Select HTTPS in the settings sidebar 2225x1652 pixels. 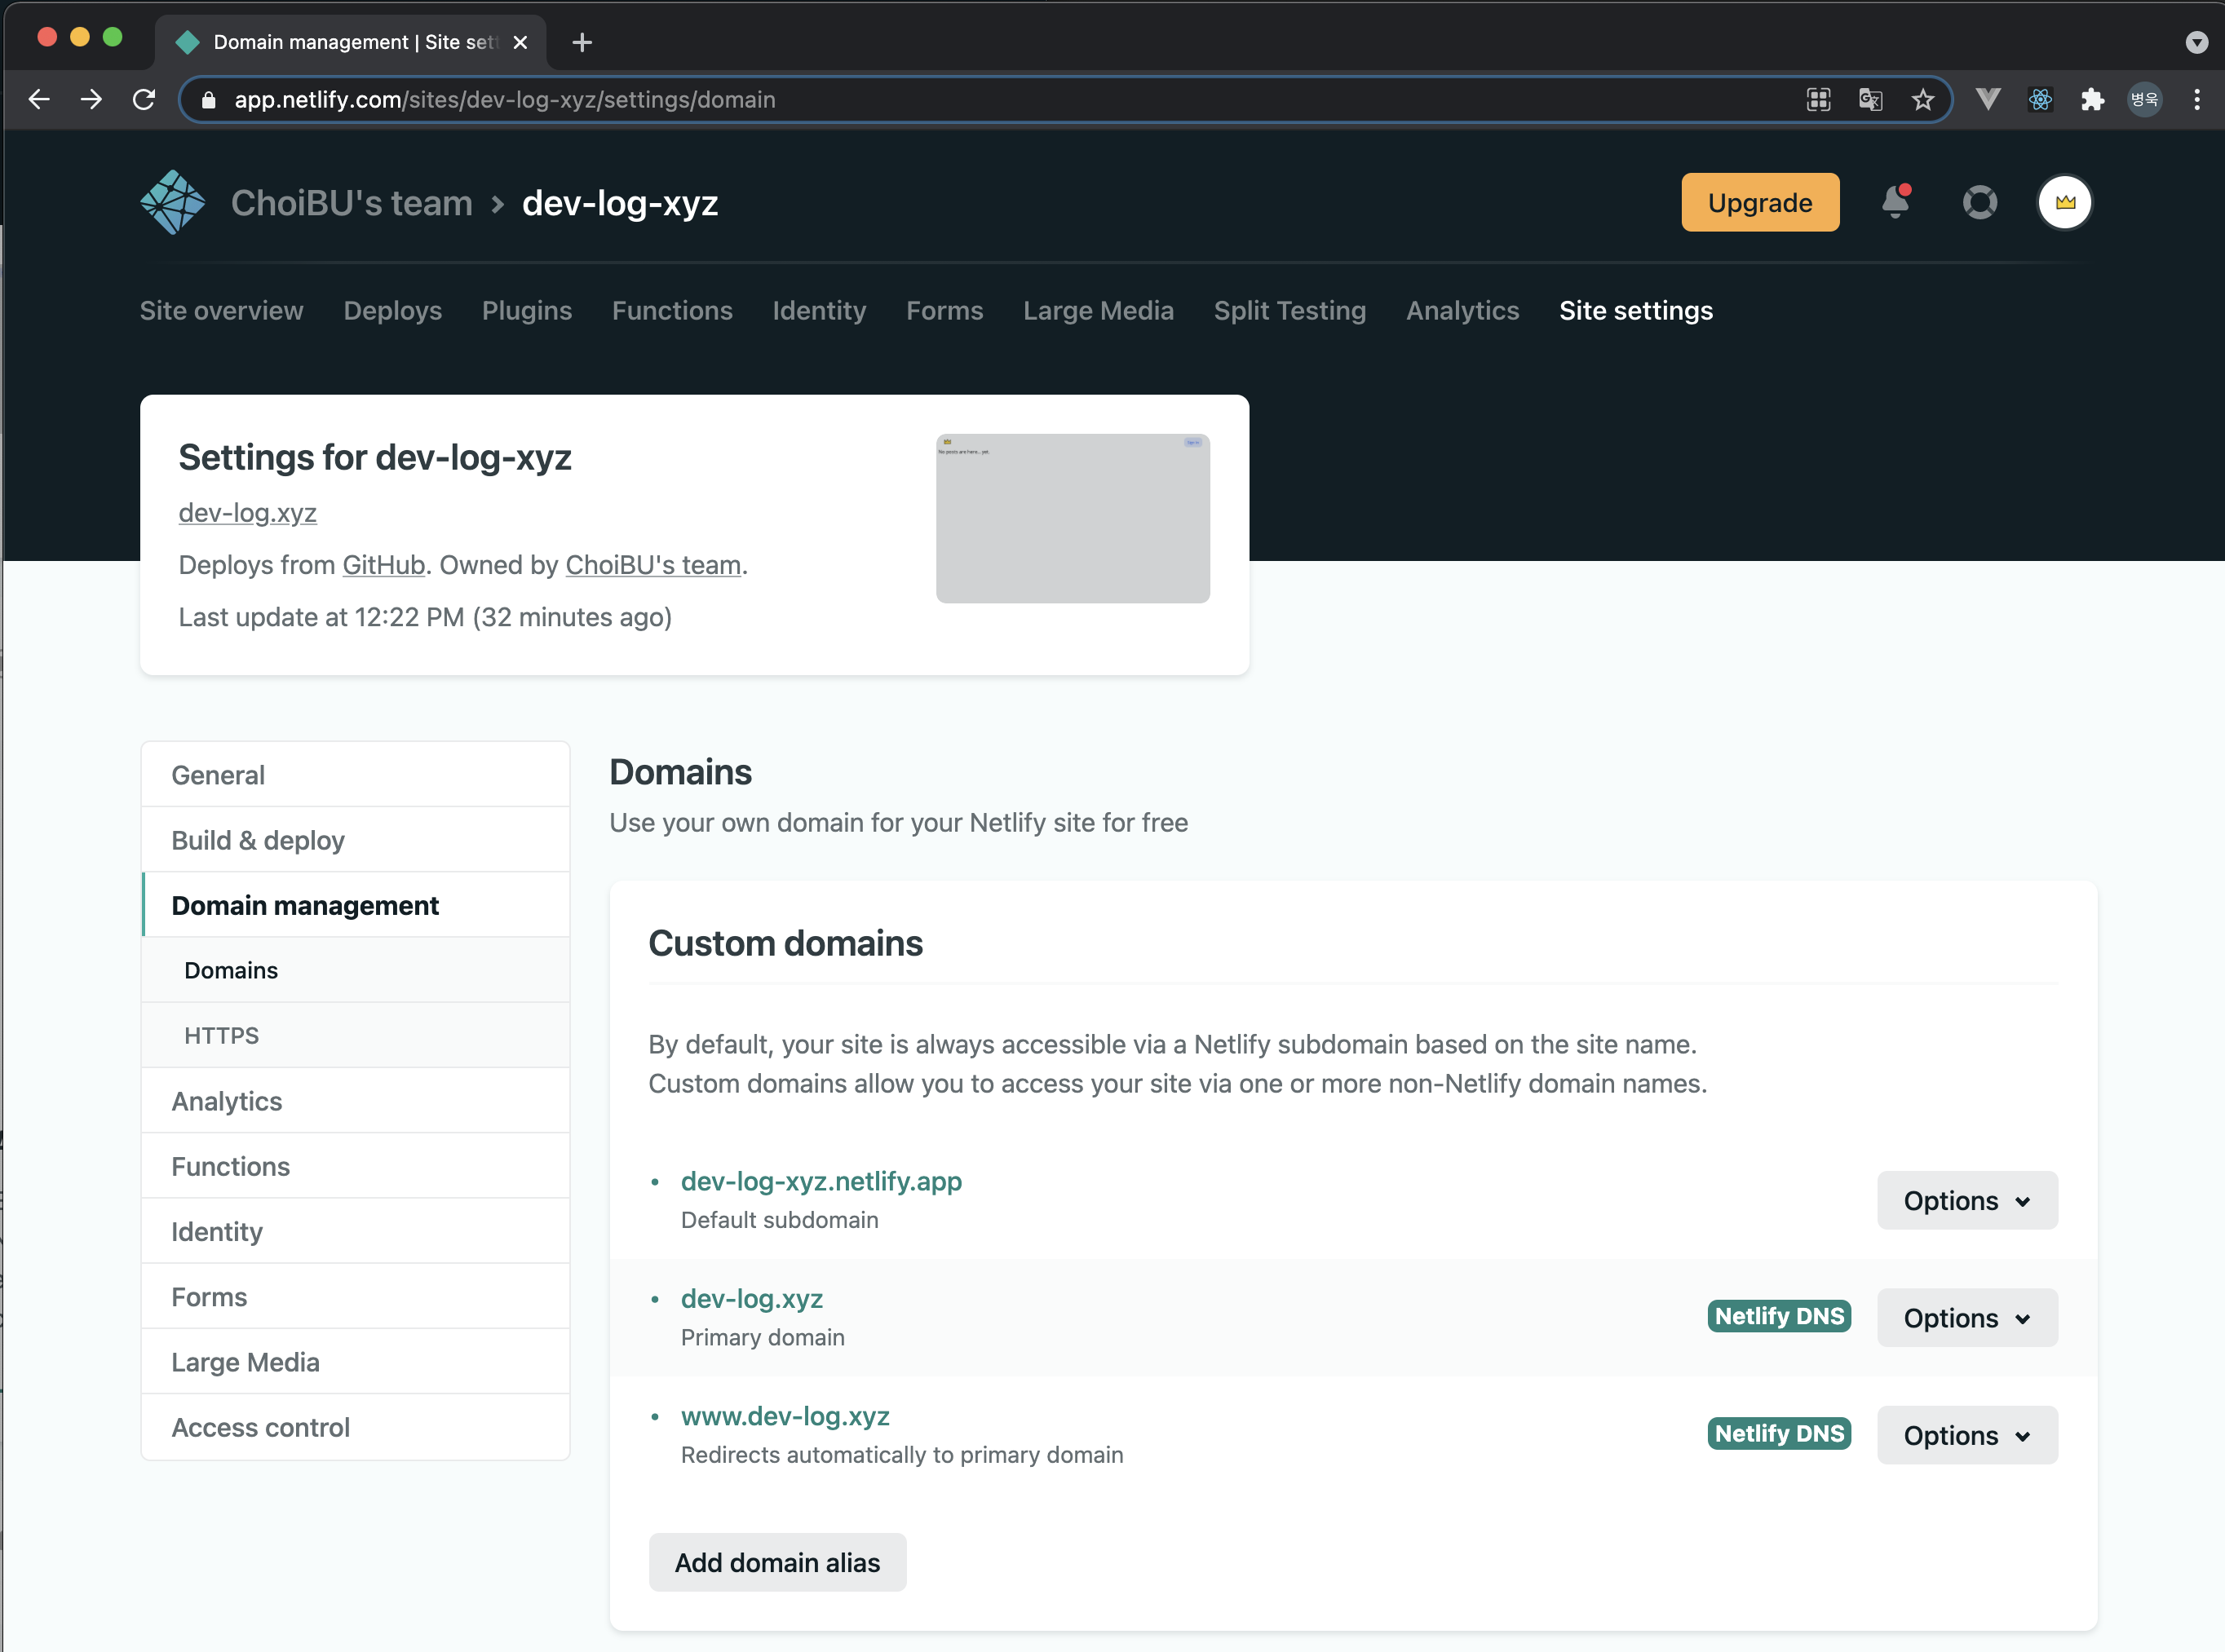click(x=221, y=1035)
